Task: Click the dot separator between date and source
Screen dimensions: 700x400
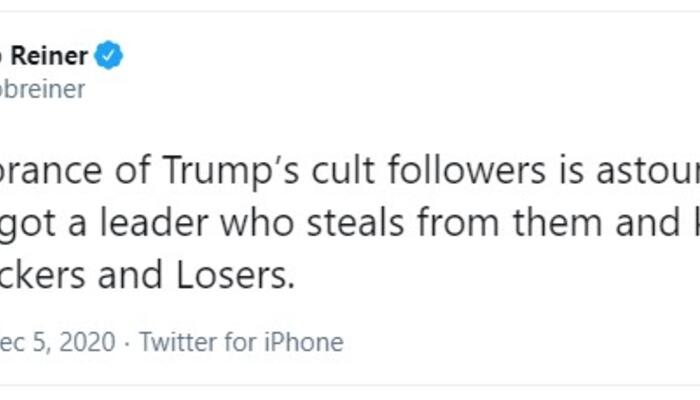Action: [x=127, y=343]
